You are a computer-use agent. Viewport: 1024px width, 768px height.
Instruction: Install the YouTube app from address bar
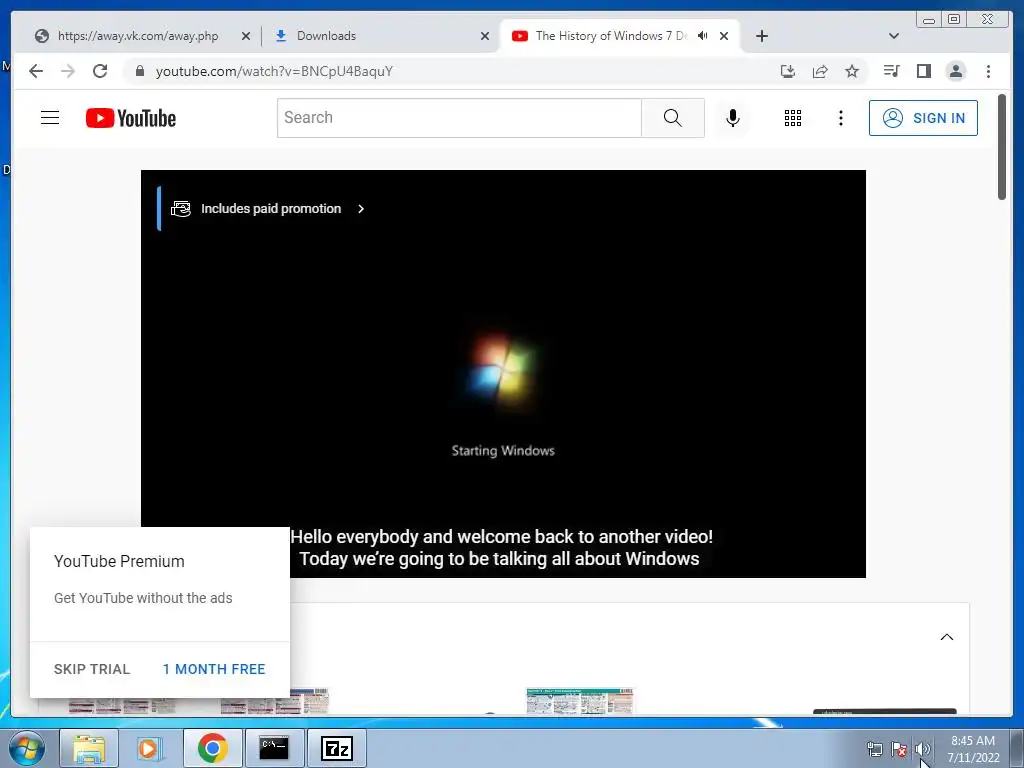(788, 71)
